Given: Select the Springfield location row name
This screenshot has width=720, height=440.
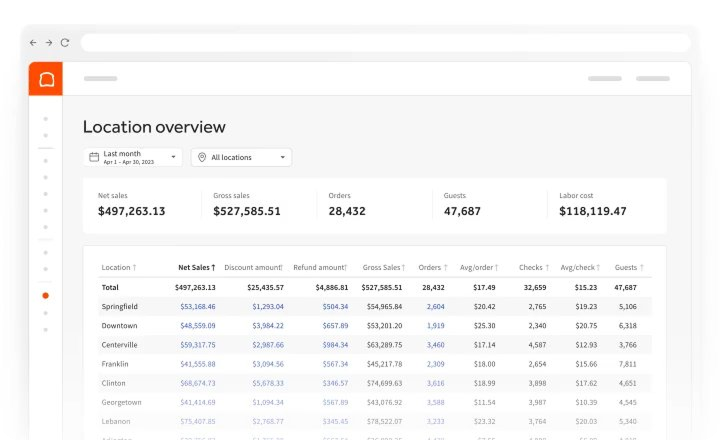Looking at the screenshot, I should point(119,306).
